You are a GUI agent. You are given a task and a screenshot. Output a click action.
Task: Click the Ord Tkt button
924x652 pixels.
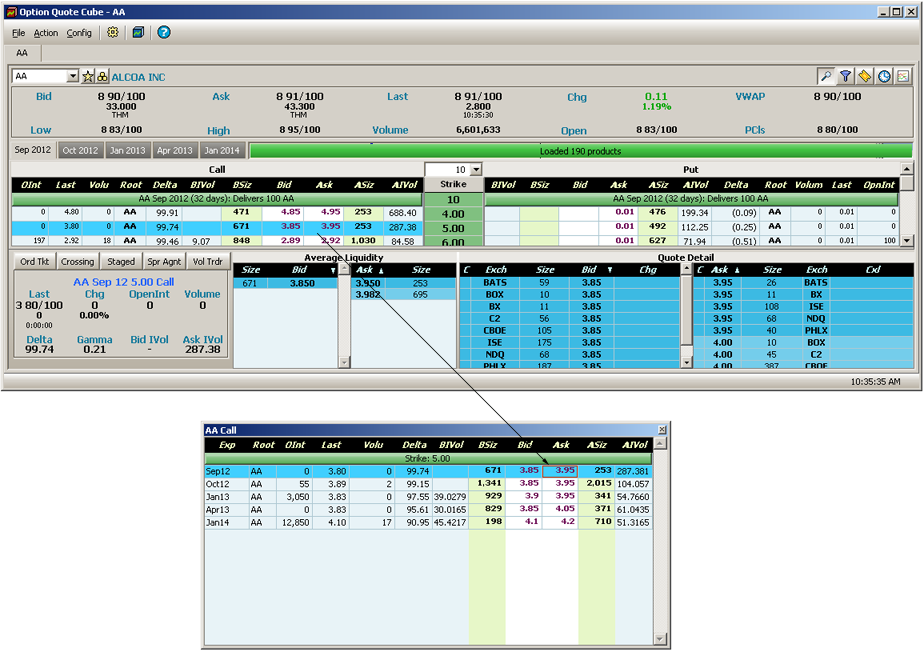coord(34,262)
